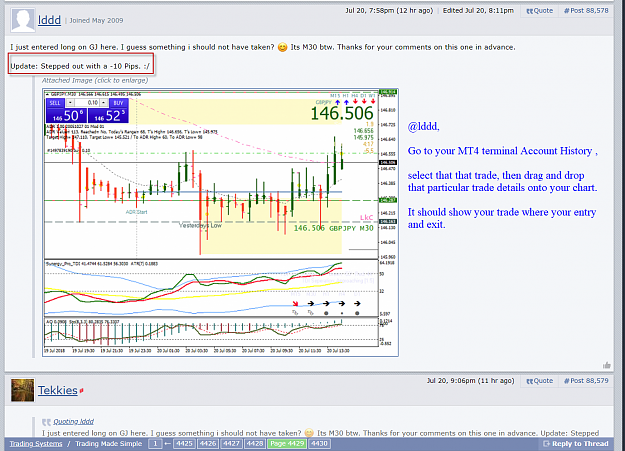This screenshot has height=451, width=625.
Task: Go to page 4426
Action: pyautogui.click(x=208, y=444)
